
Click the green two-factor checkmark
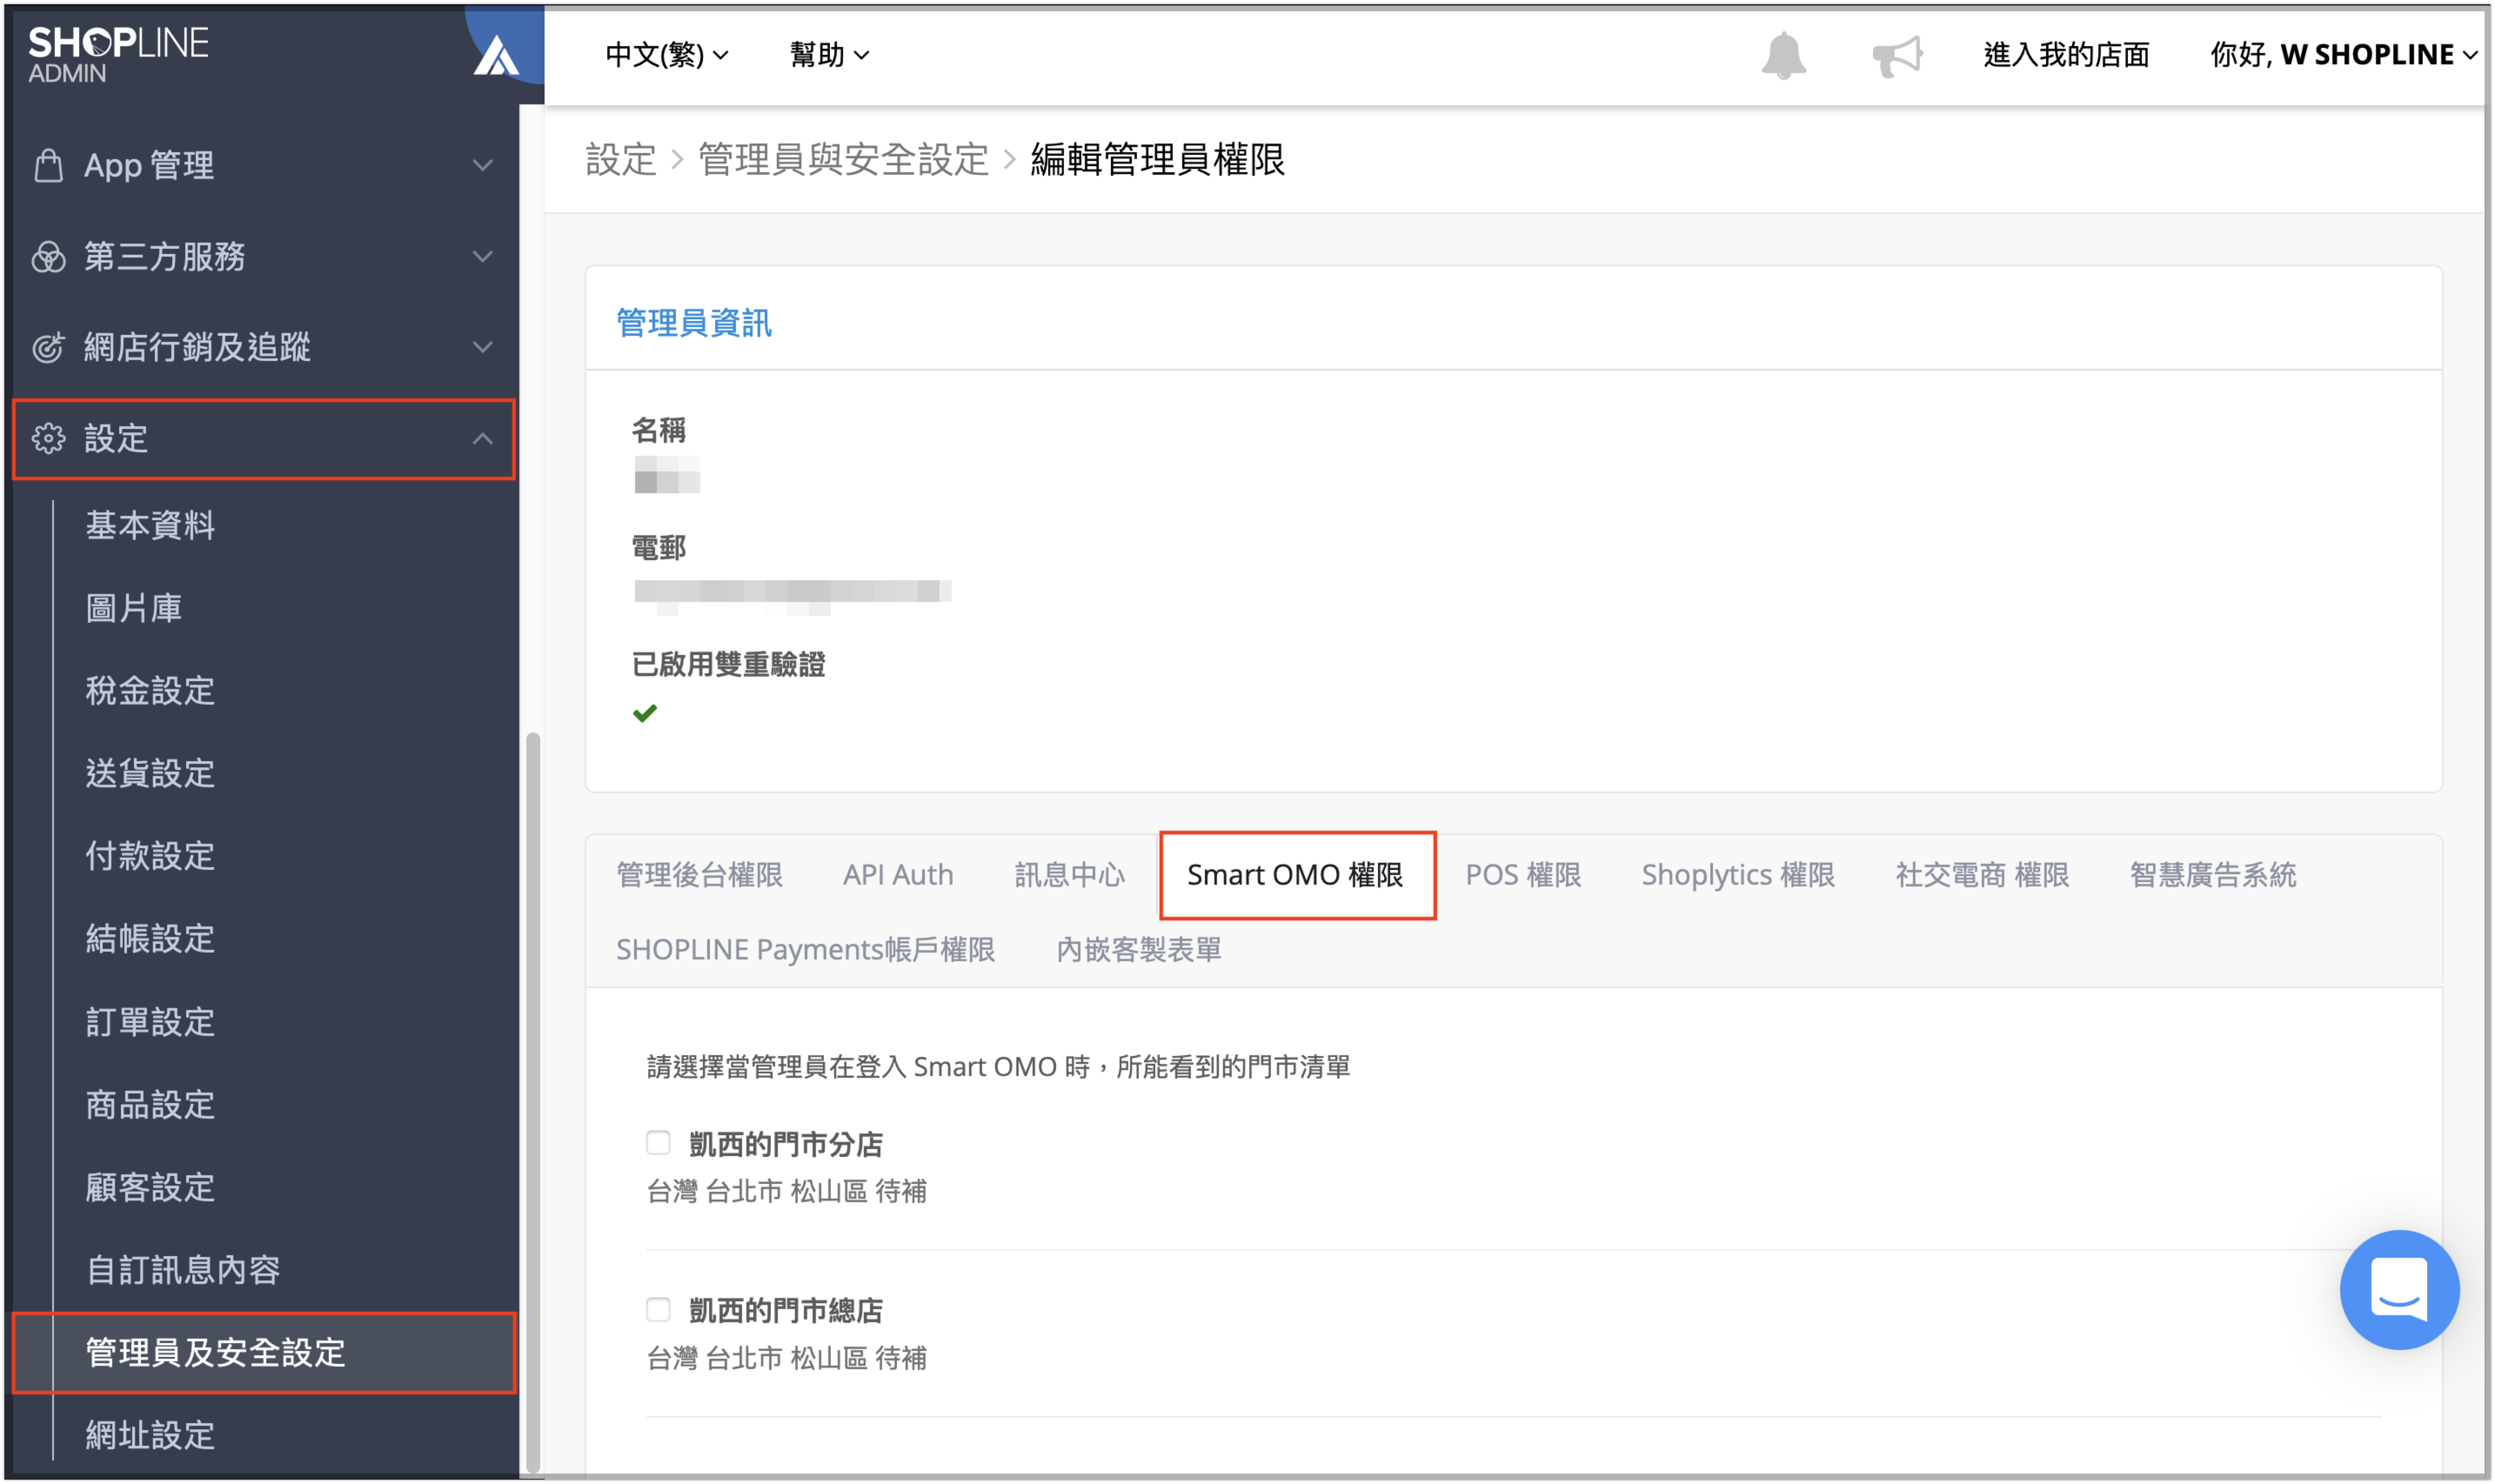click(x=645, y=713)
